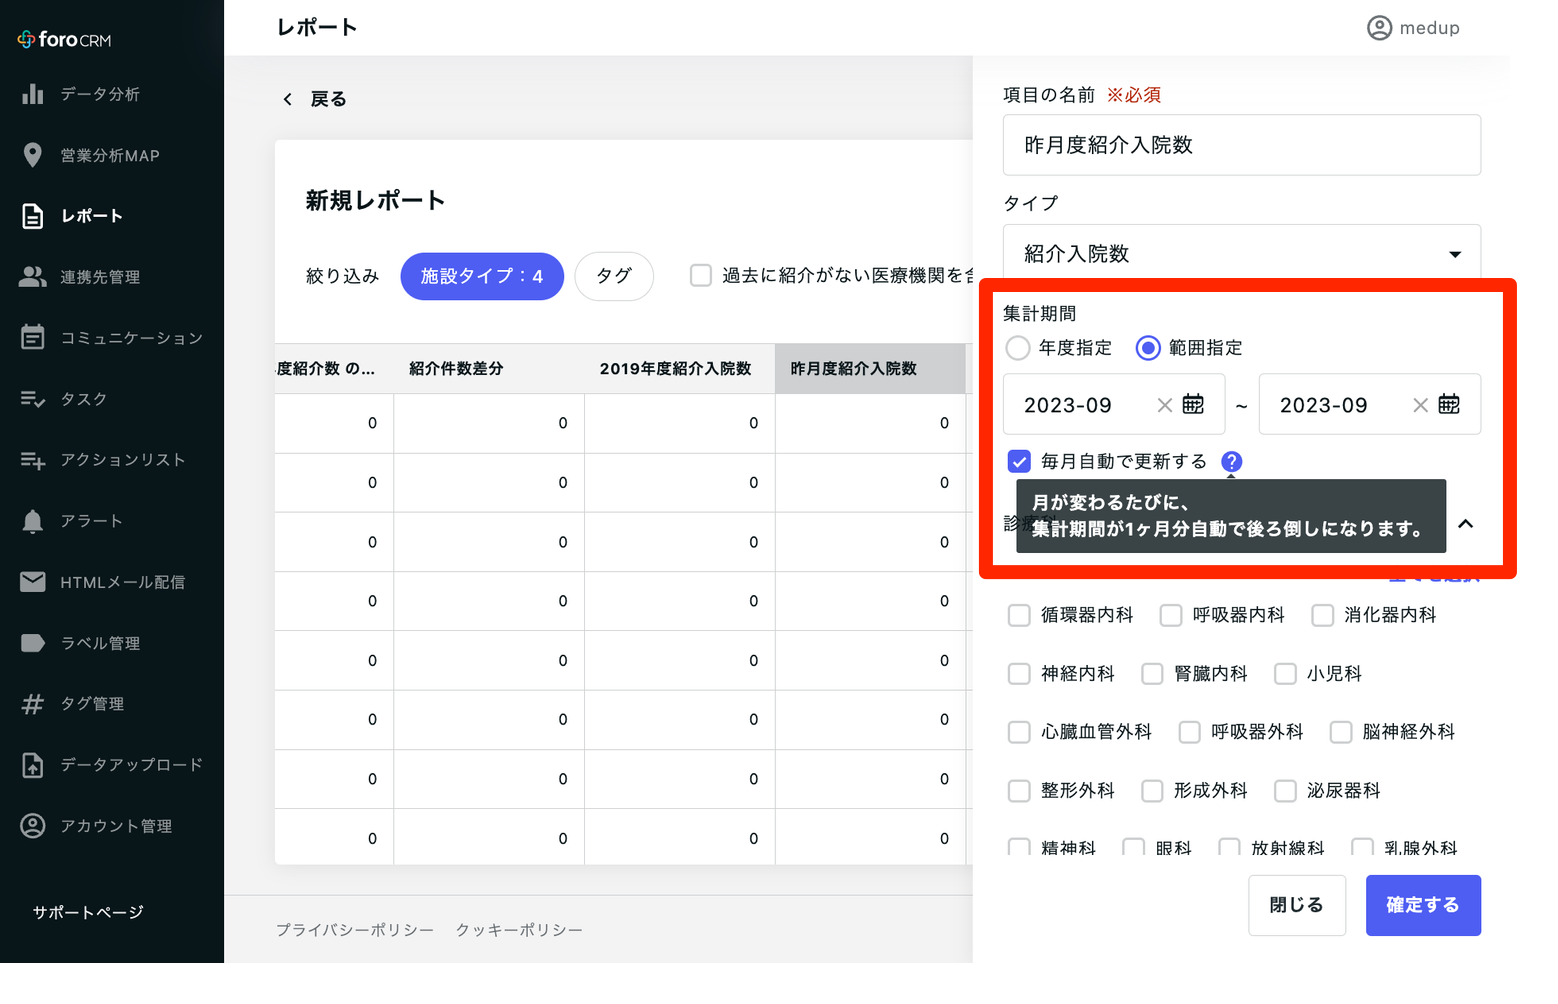Viewport: 1558px width, 1004px height.
Task: Select the 年度指定 radio button
Action: coord(1018,348)
